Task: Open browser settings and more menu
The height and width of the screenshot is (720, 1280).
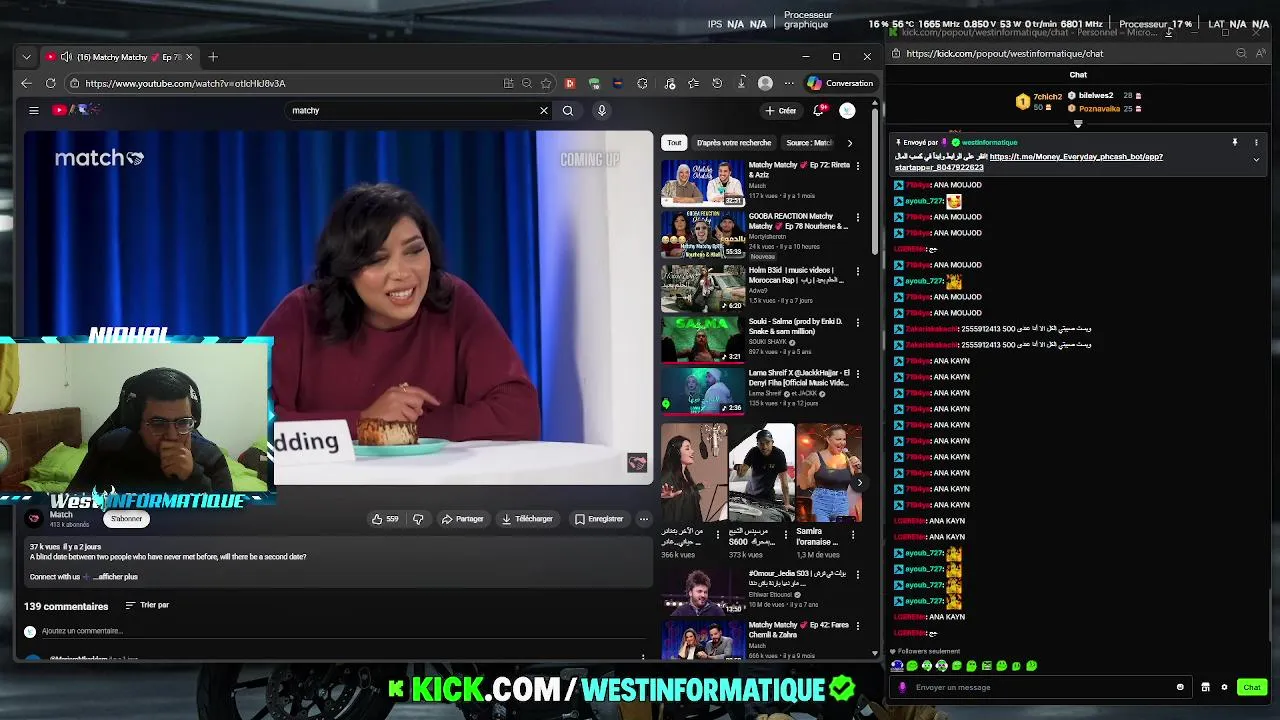Action: click(x=789, y=83)
